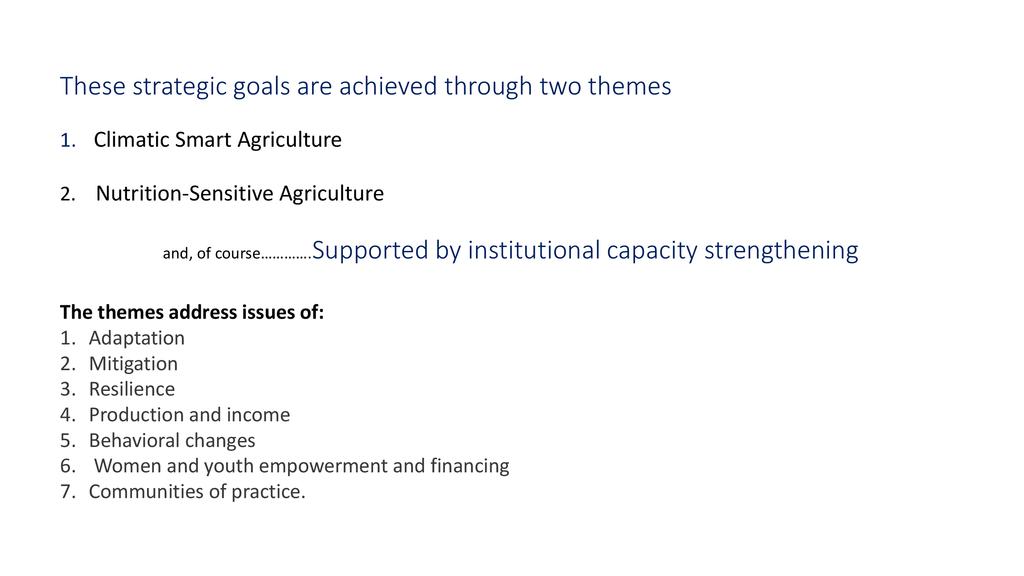The image size is (1024, 576).
Task: Click Women and youth empowerment and financing
Action: click(x=302, y=466)
